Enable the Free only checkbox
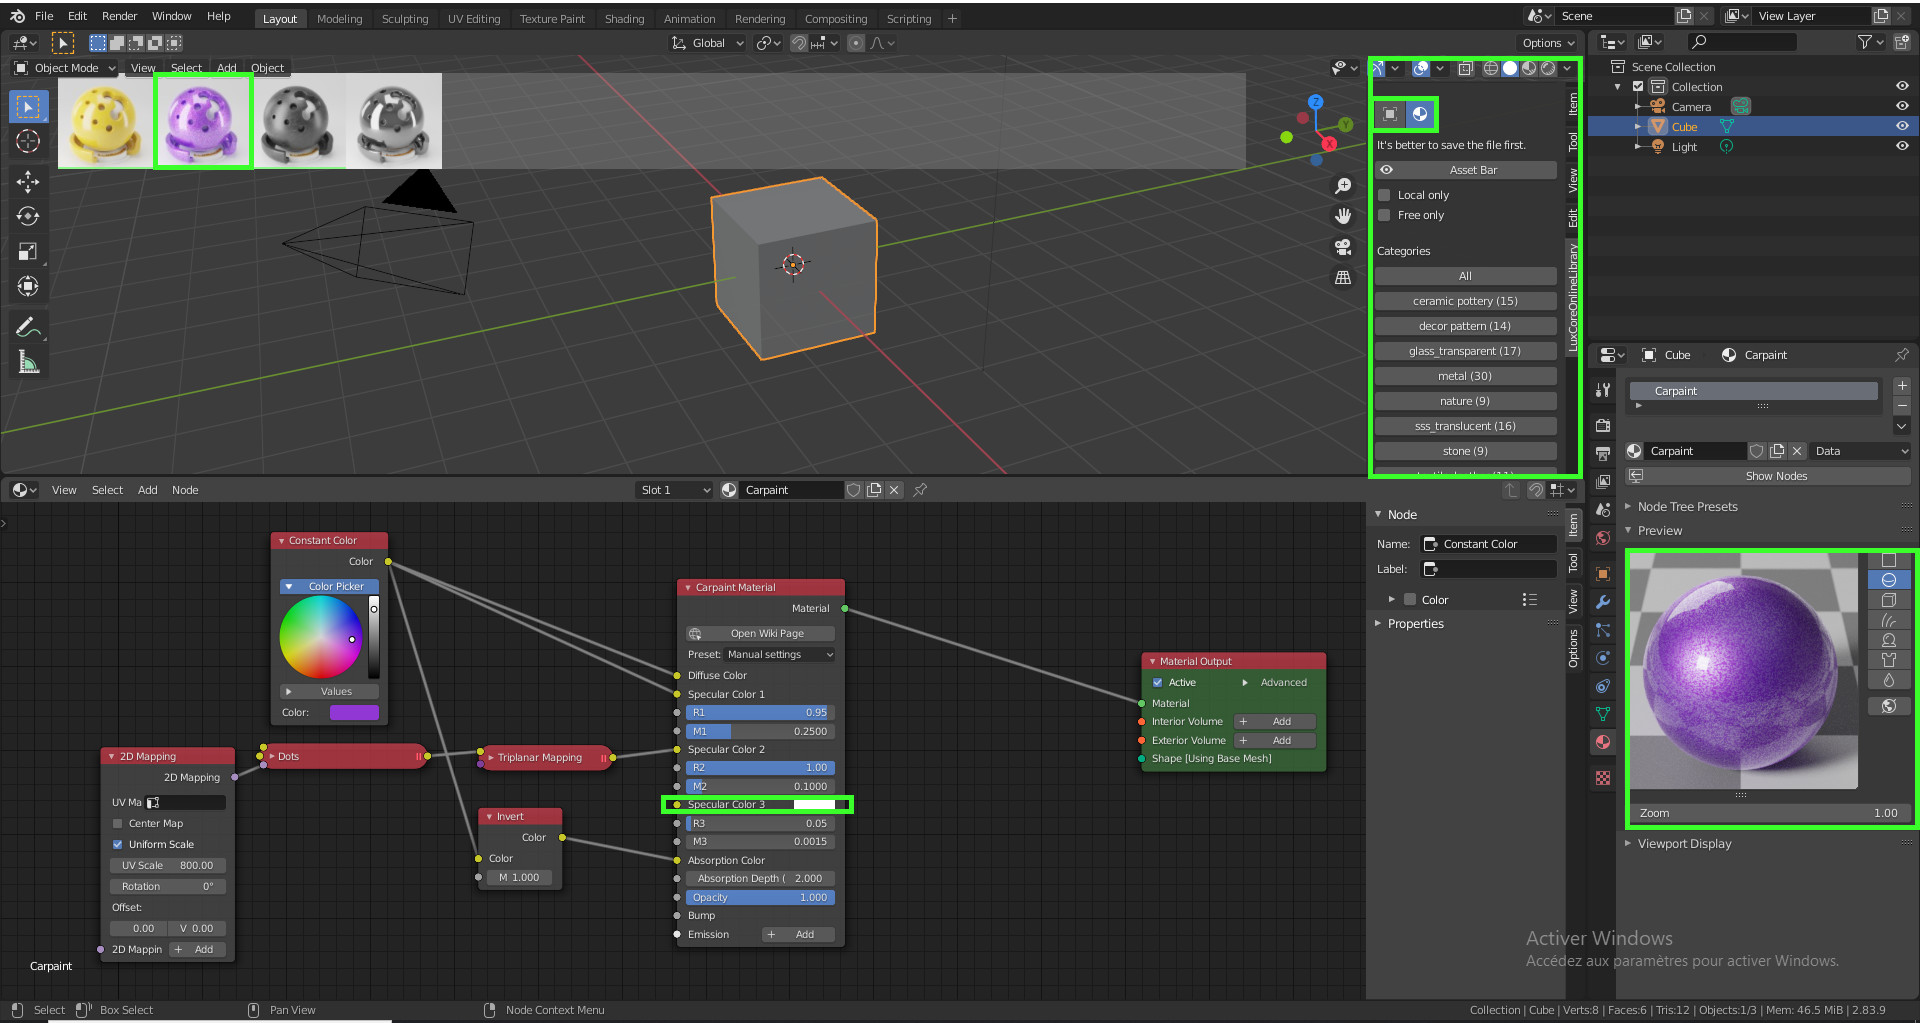The height and width of the screenshot is (1023, 1920). tap(1385, 215)
